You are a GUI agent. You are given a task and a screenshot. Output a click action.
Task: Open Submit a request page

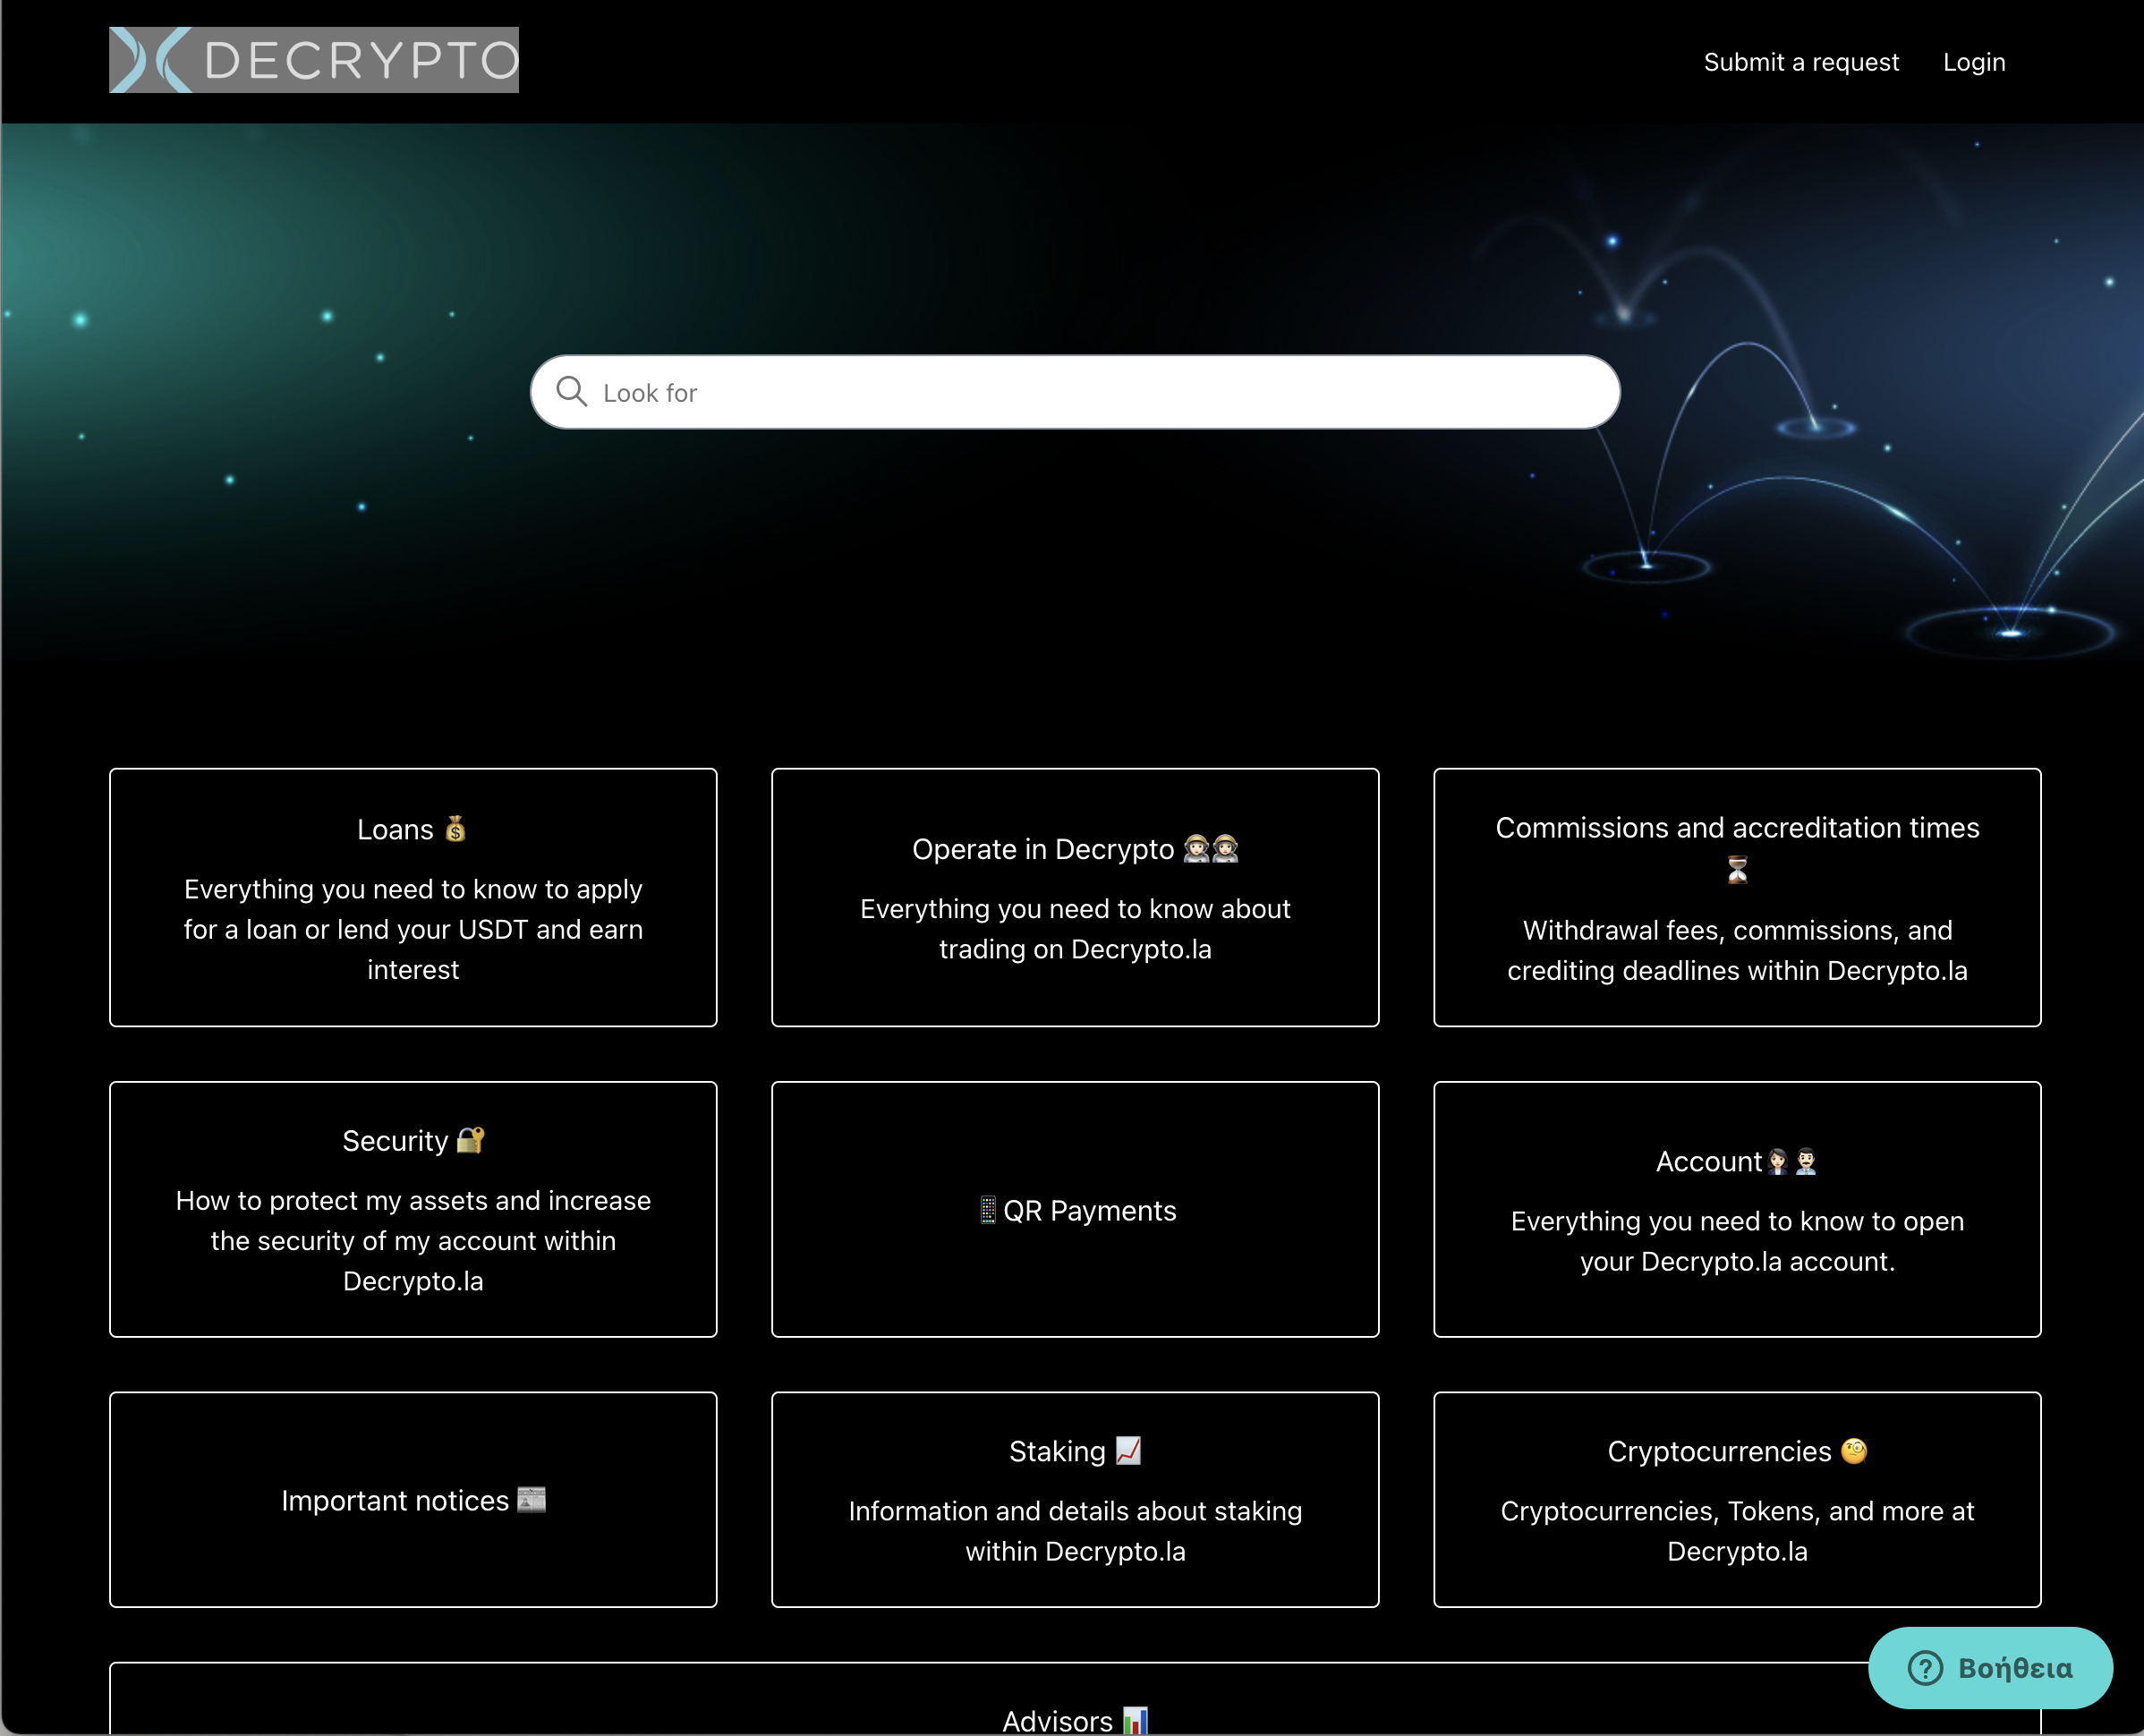pyautogui.click(x=1800, y=62)
